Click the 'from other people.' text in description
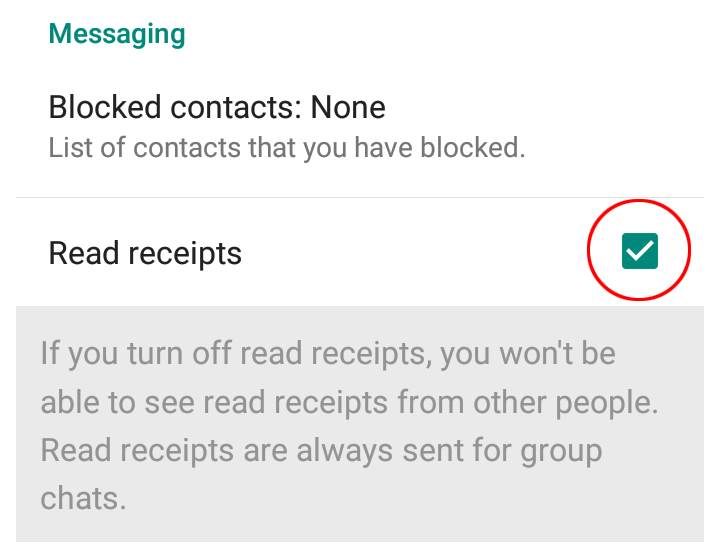The height and width of the screenshot is (558, 720). (528, 403)
